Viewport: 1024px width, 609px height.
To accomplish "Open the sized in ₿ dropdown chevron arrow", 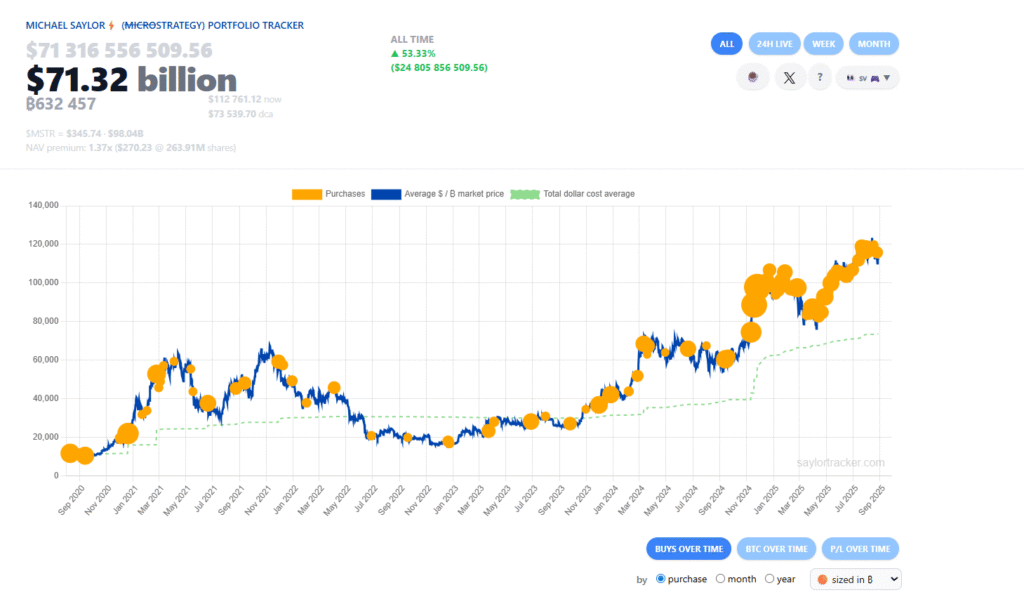I will click(893, 578).
